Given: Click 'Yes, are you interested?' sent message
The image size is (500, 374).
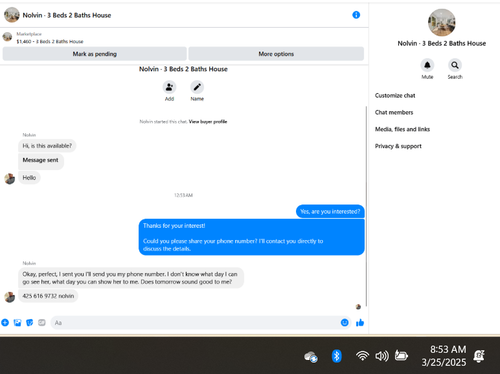Looking at the screenshot, I should [x=330, y=212].
